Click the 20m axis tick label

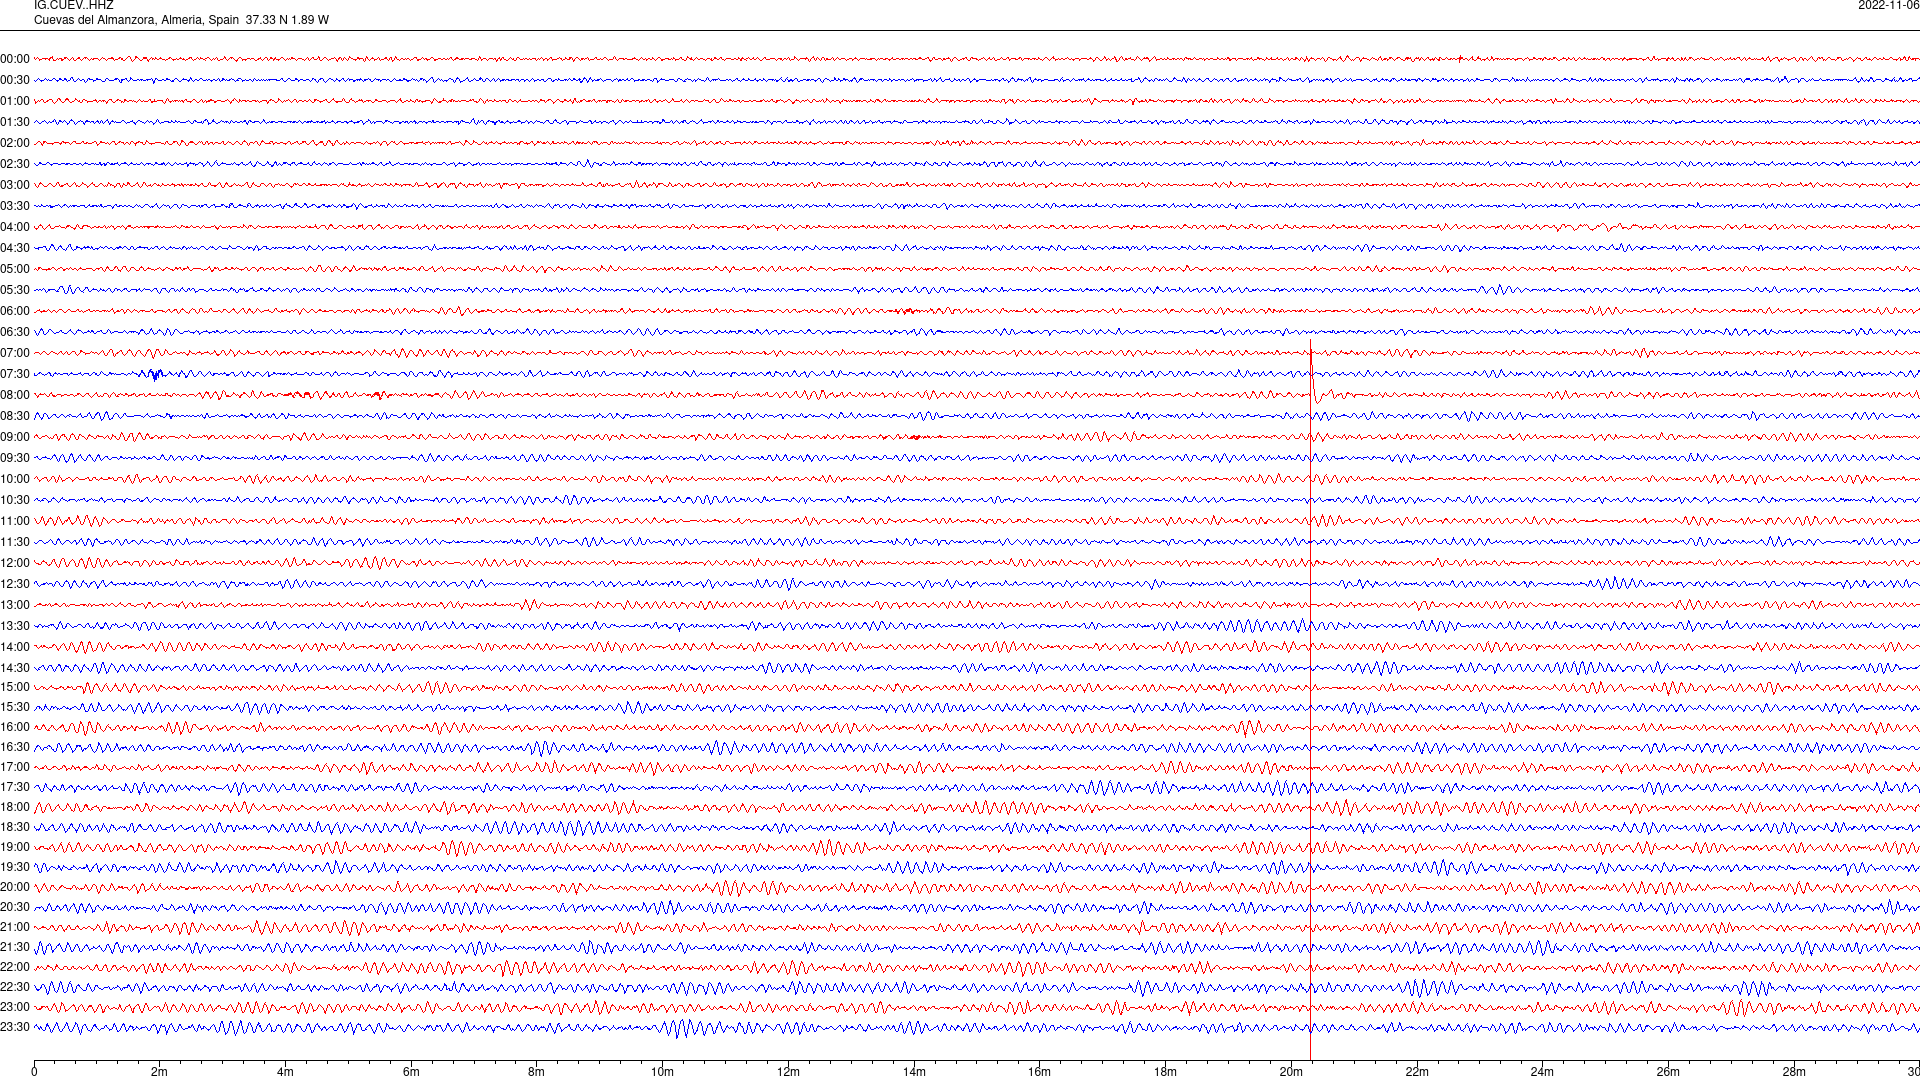pyautogui.click(x=1291, y=1072)
